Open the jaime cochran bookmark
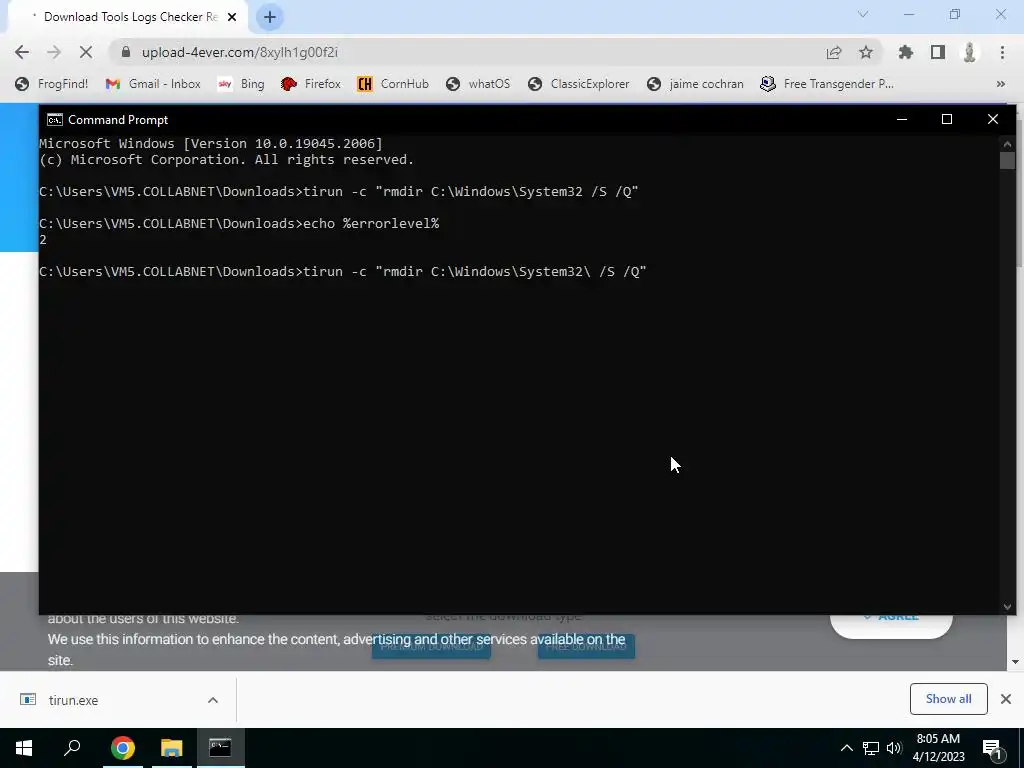 coord(695,84)
